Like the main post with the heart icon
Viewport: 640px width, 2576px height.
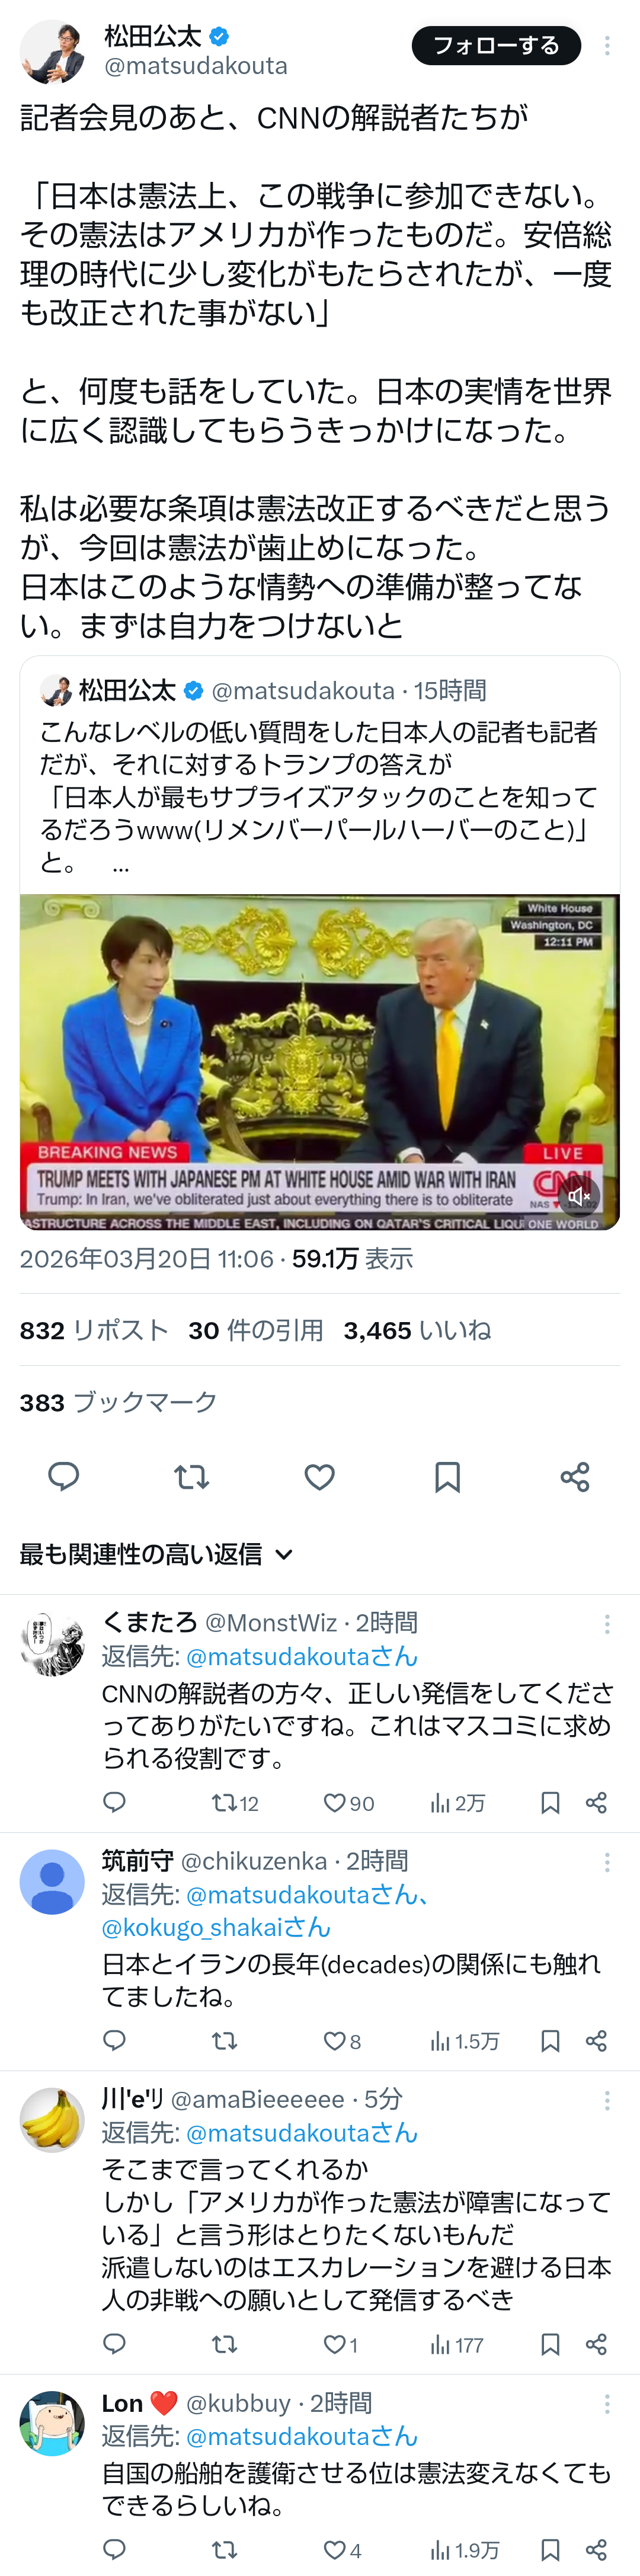pyautogui.click(x=319, y=1477)
